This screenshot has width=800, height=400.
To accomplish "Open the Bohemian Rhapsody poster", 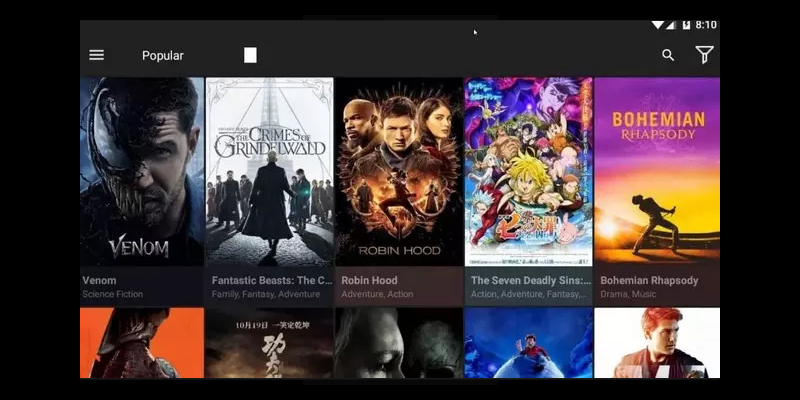I will 657,171.
